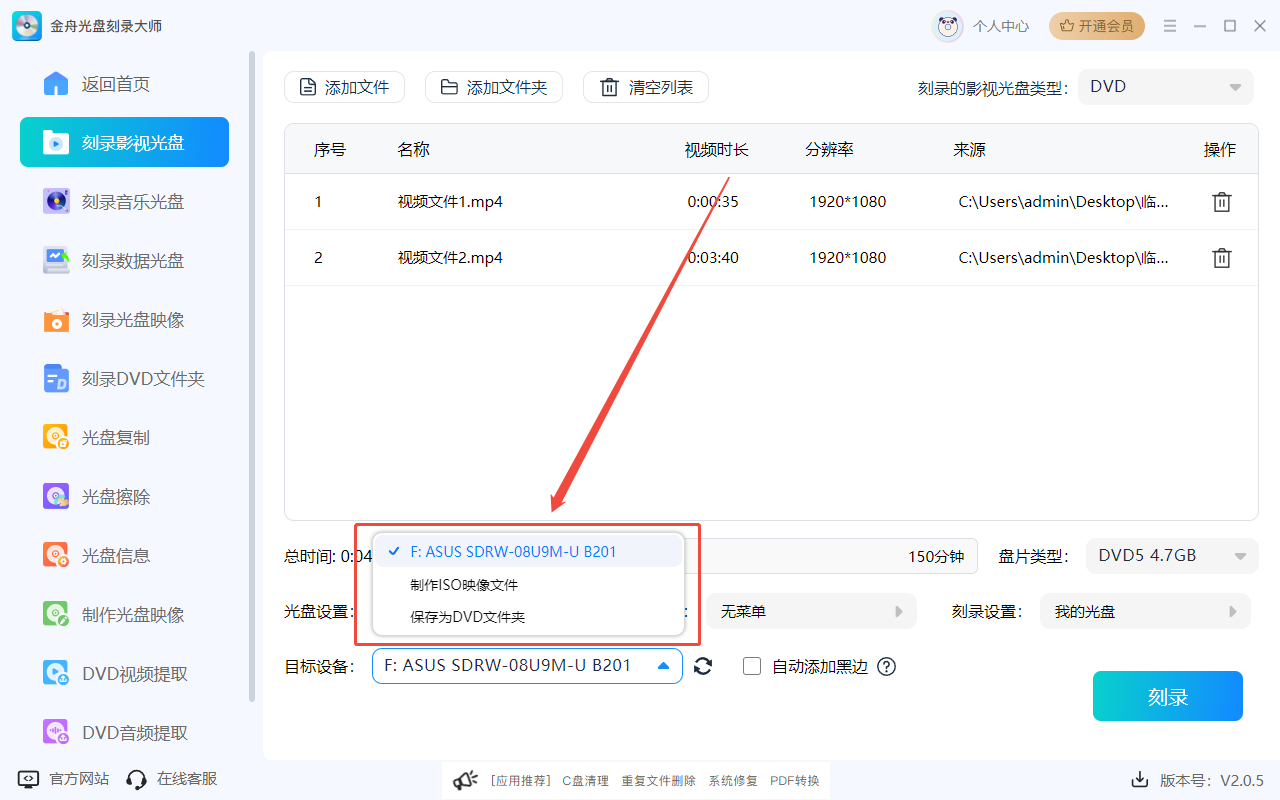The width and height of the screenshot is (1280, 800).
Task: Open the DVD音频提取 tool
Action: (x=124, y=732)
